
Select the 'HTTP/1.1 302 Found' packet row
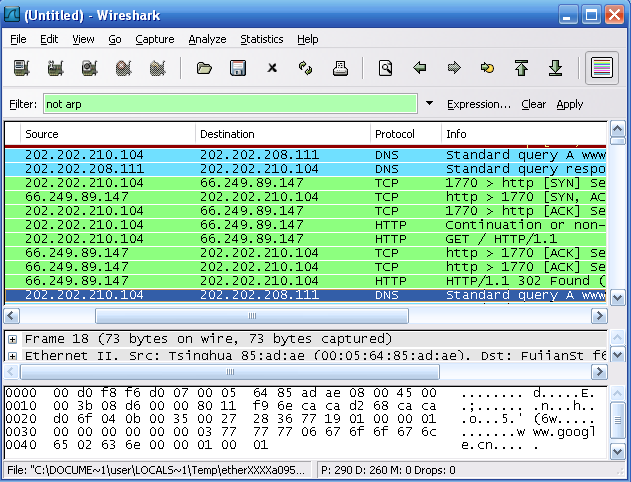[305, 281]
